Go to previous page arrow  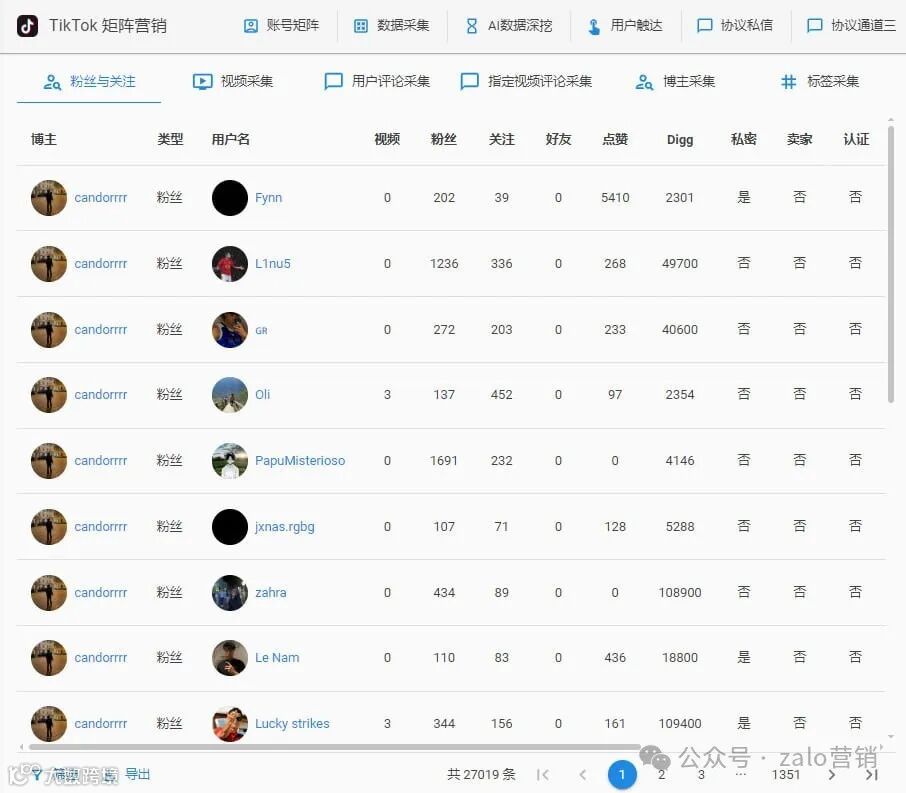[x=582, y=775]
